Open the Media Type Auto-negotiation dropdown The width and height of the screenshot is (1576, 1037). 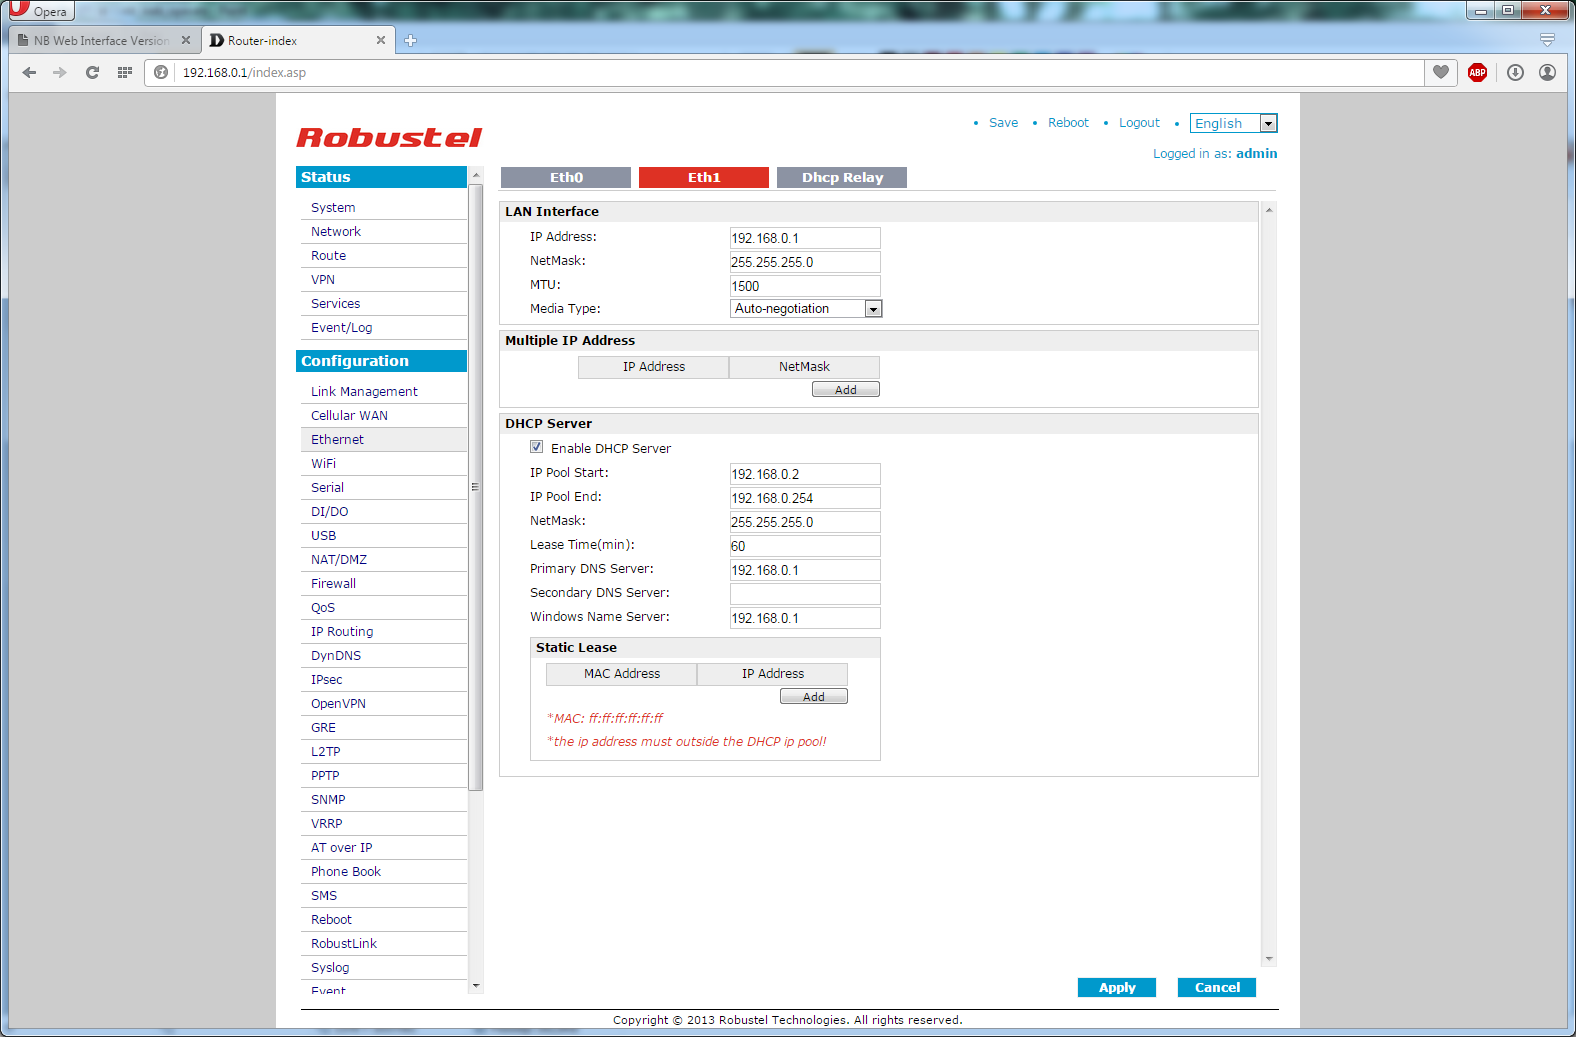point(806,309)
